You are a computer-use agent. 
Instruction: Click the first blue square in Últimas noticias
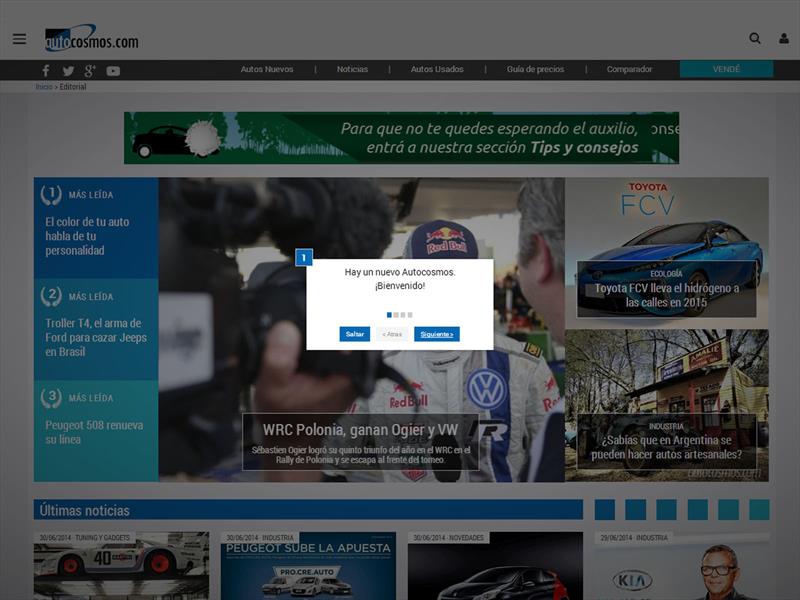coord(605,510)
